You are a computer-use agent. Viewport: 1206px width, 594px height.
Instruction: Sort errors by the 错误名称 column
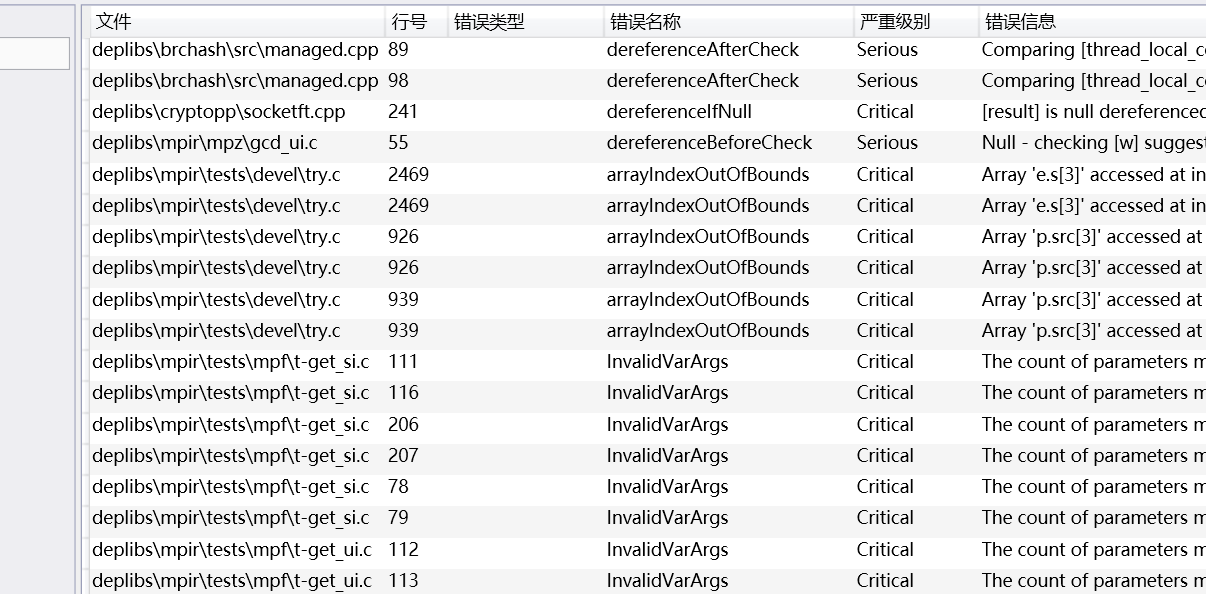coord(720,21)
